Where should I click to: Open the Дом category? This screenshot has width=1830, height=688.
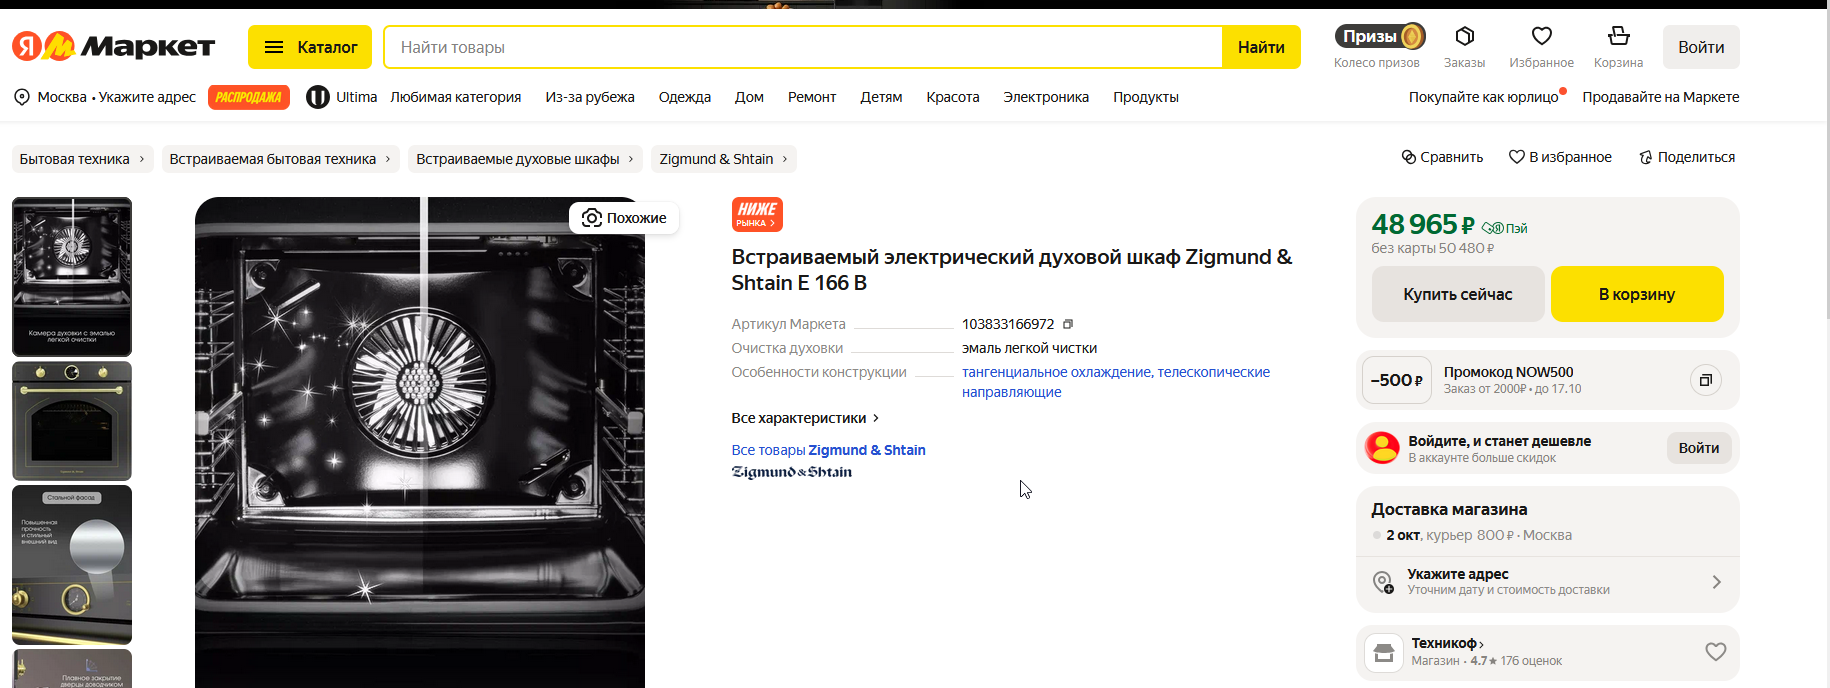749,97
